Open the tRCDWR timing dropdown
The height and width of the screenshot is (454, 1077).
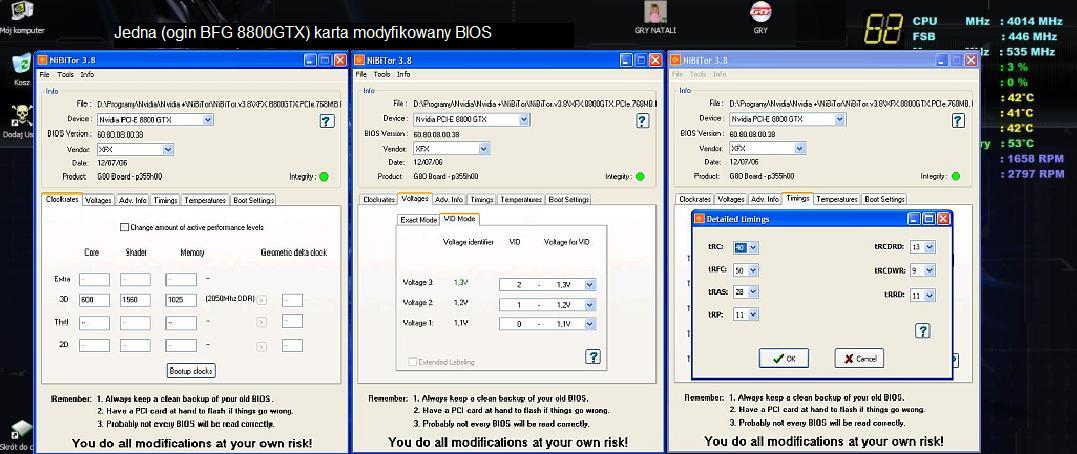click(x=930, y=271)
